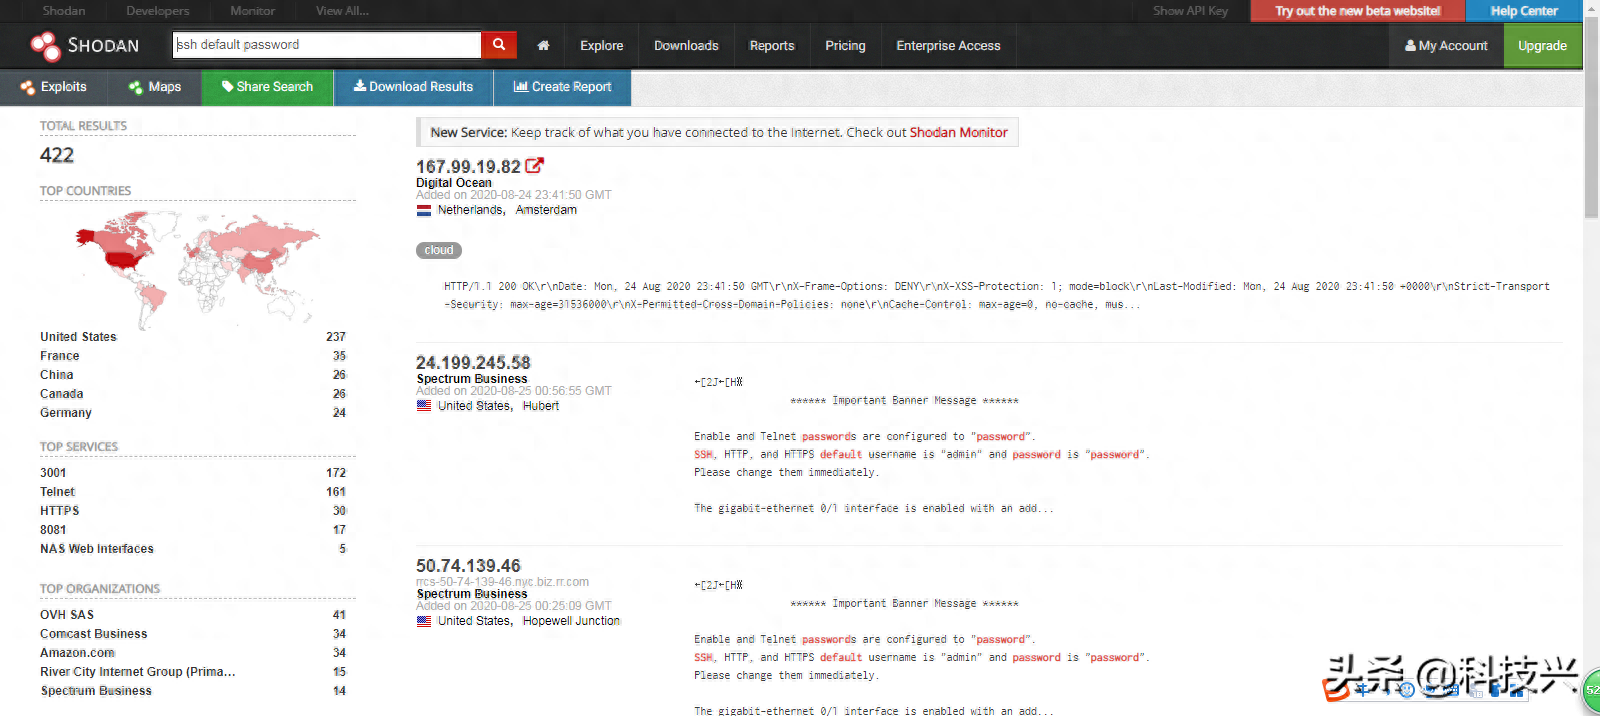Filter by service 8081
This screenshot has height=716, width=1600.
pos(53,530)
